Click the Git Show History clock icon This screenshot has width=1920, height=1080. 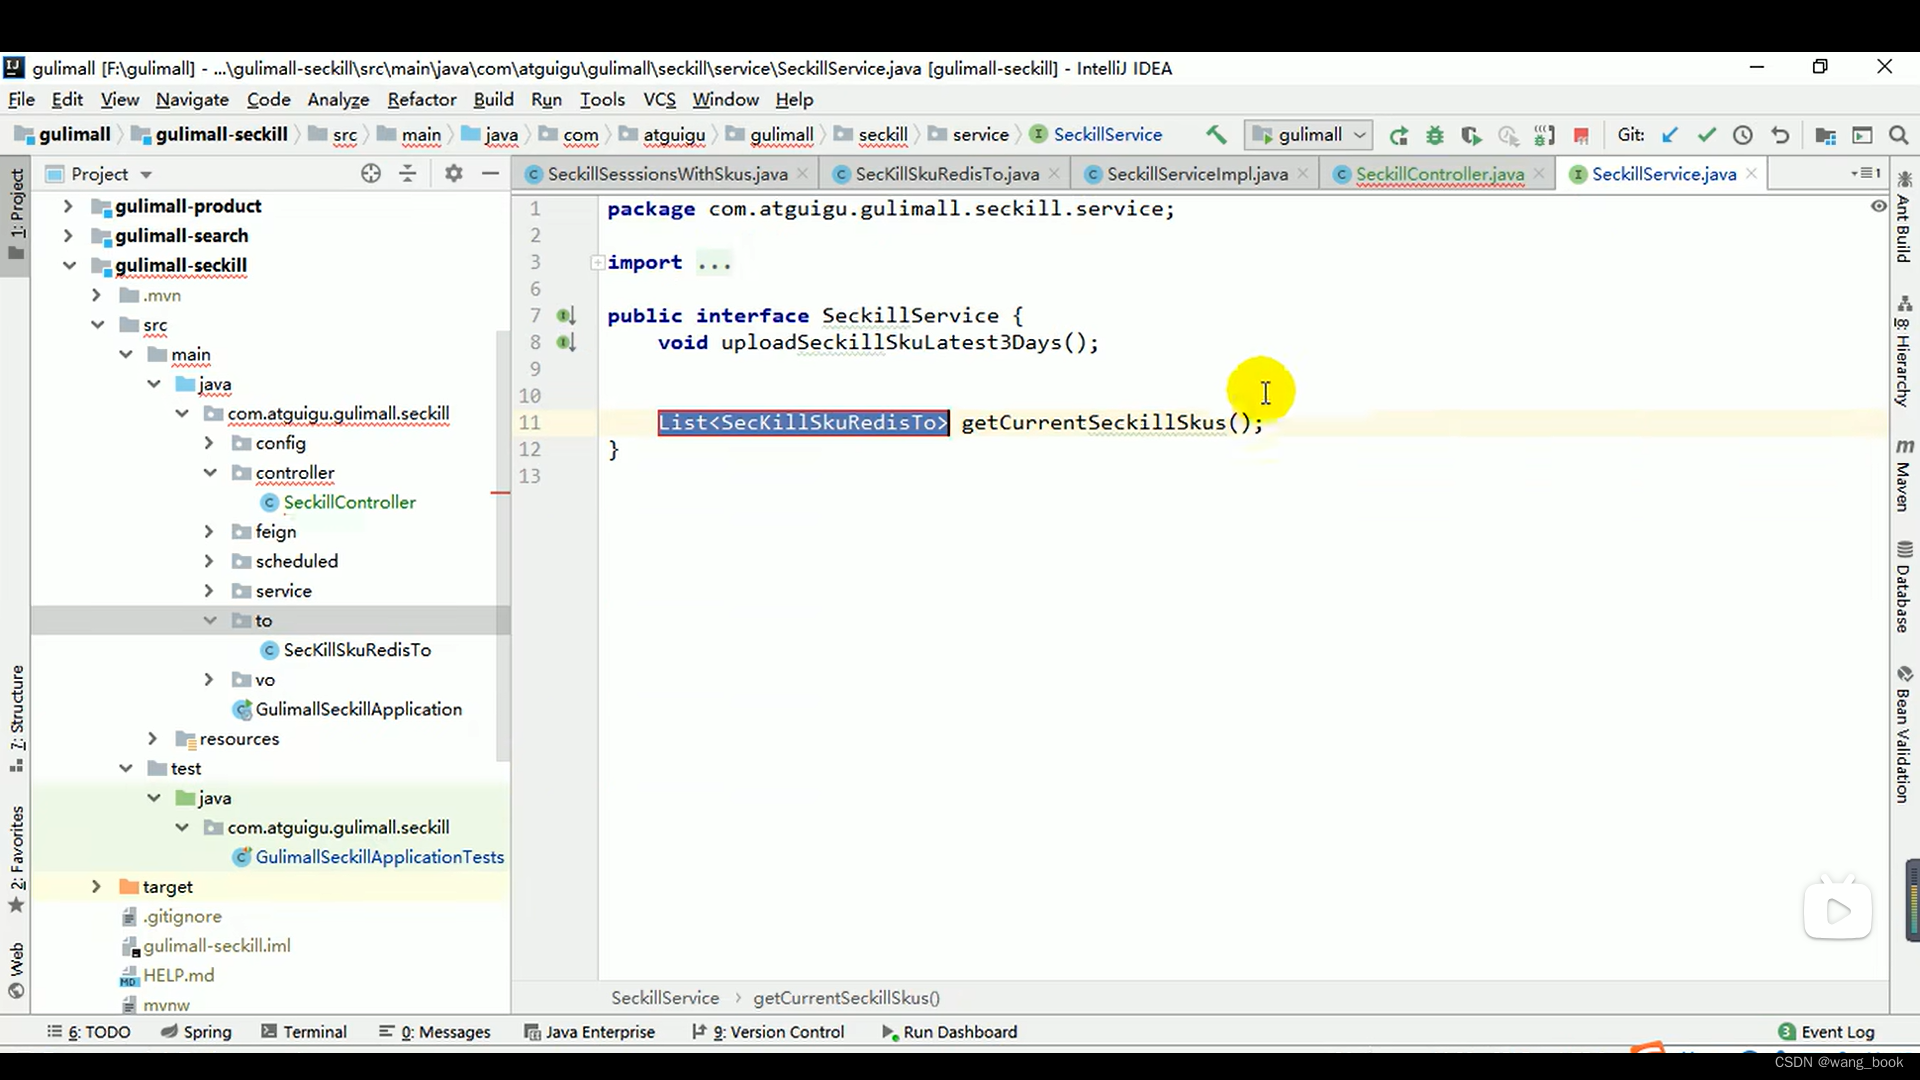point(1743,135)
